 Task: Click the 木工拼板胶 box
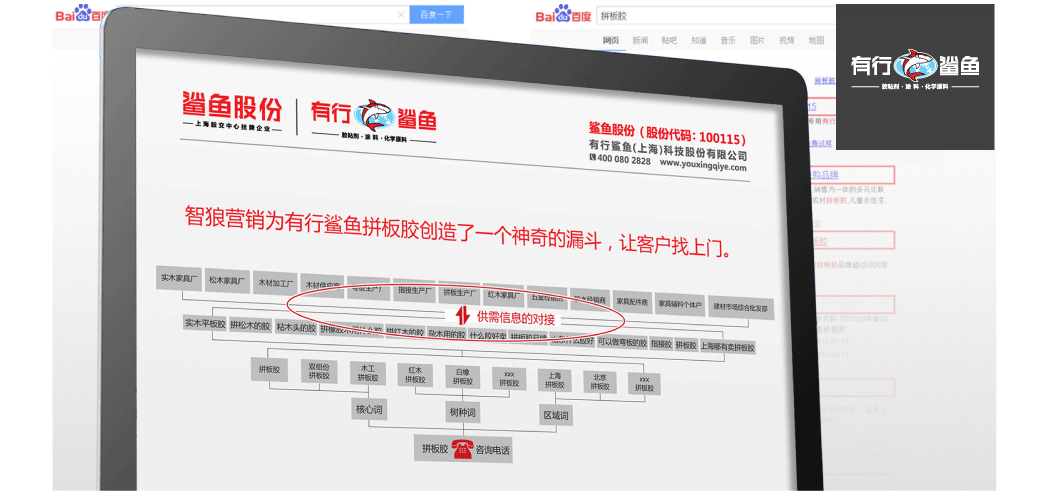(368, 373)
